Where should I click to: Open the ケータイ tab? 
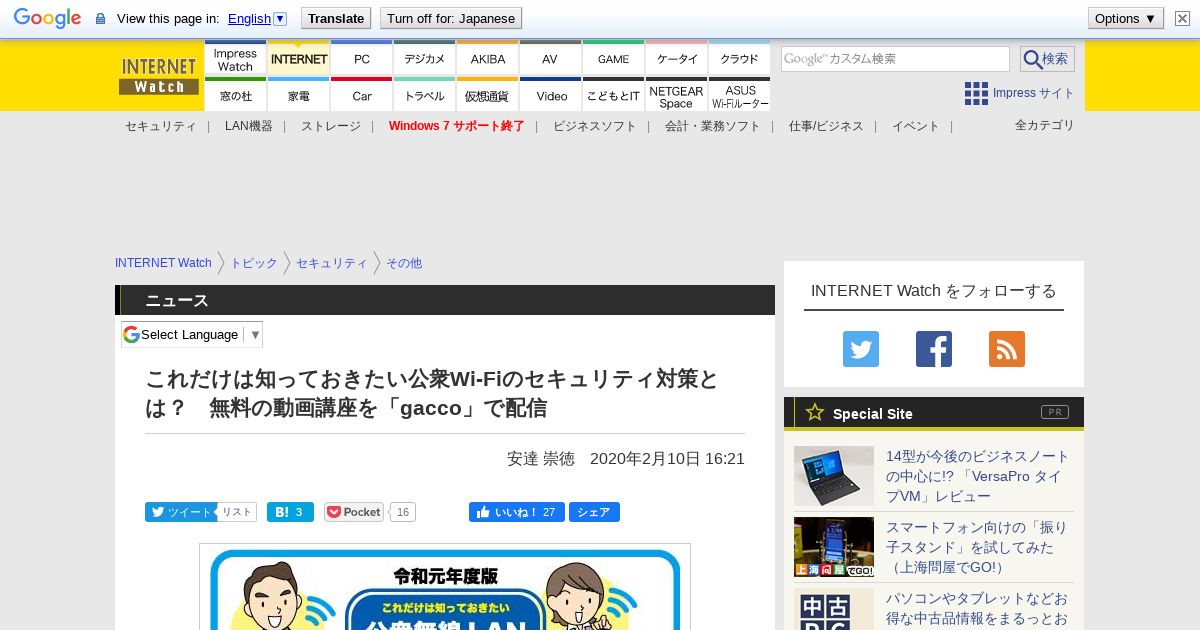pos(677,59)
